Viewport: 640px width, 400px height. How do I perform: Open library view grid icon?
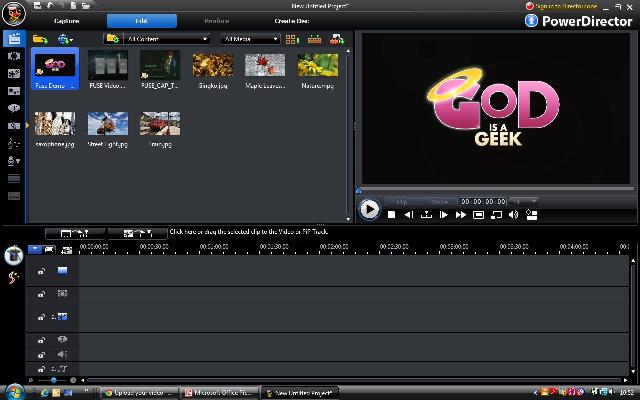point(292,39)
